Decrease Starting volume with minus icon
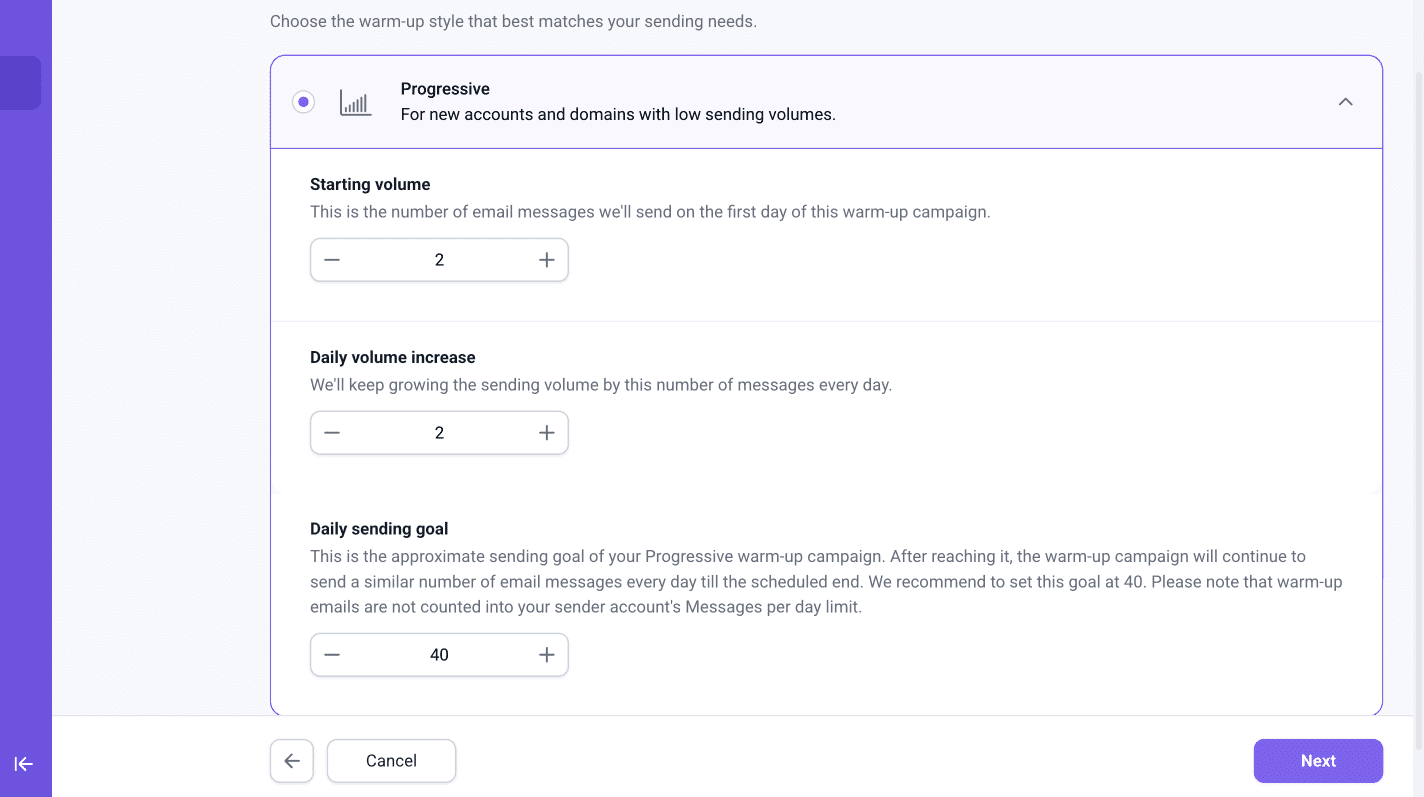1424x797 pixels. tap(332, 260)
